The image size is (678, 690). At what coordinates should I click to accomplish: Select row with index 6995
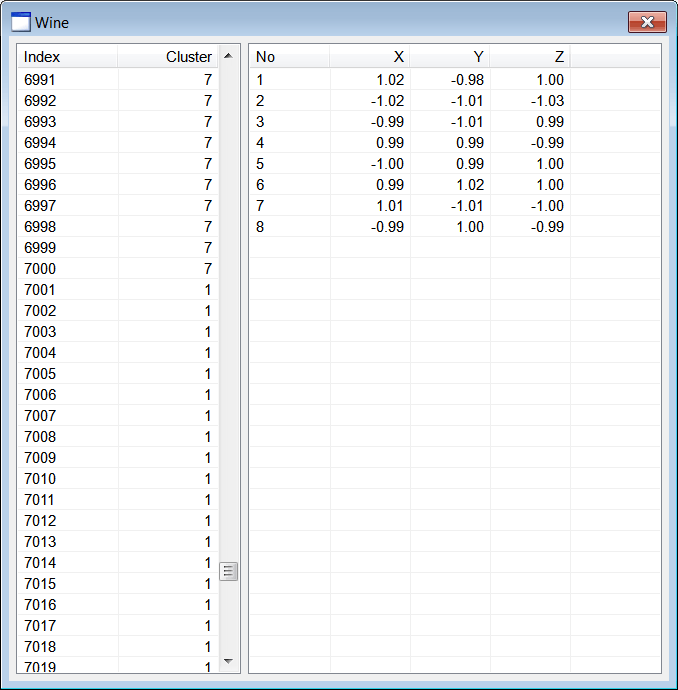click(118, 164)
